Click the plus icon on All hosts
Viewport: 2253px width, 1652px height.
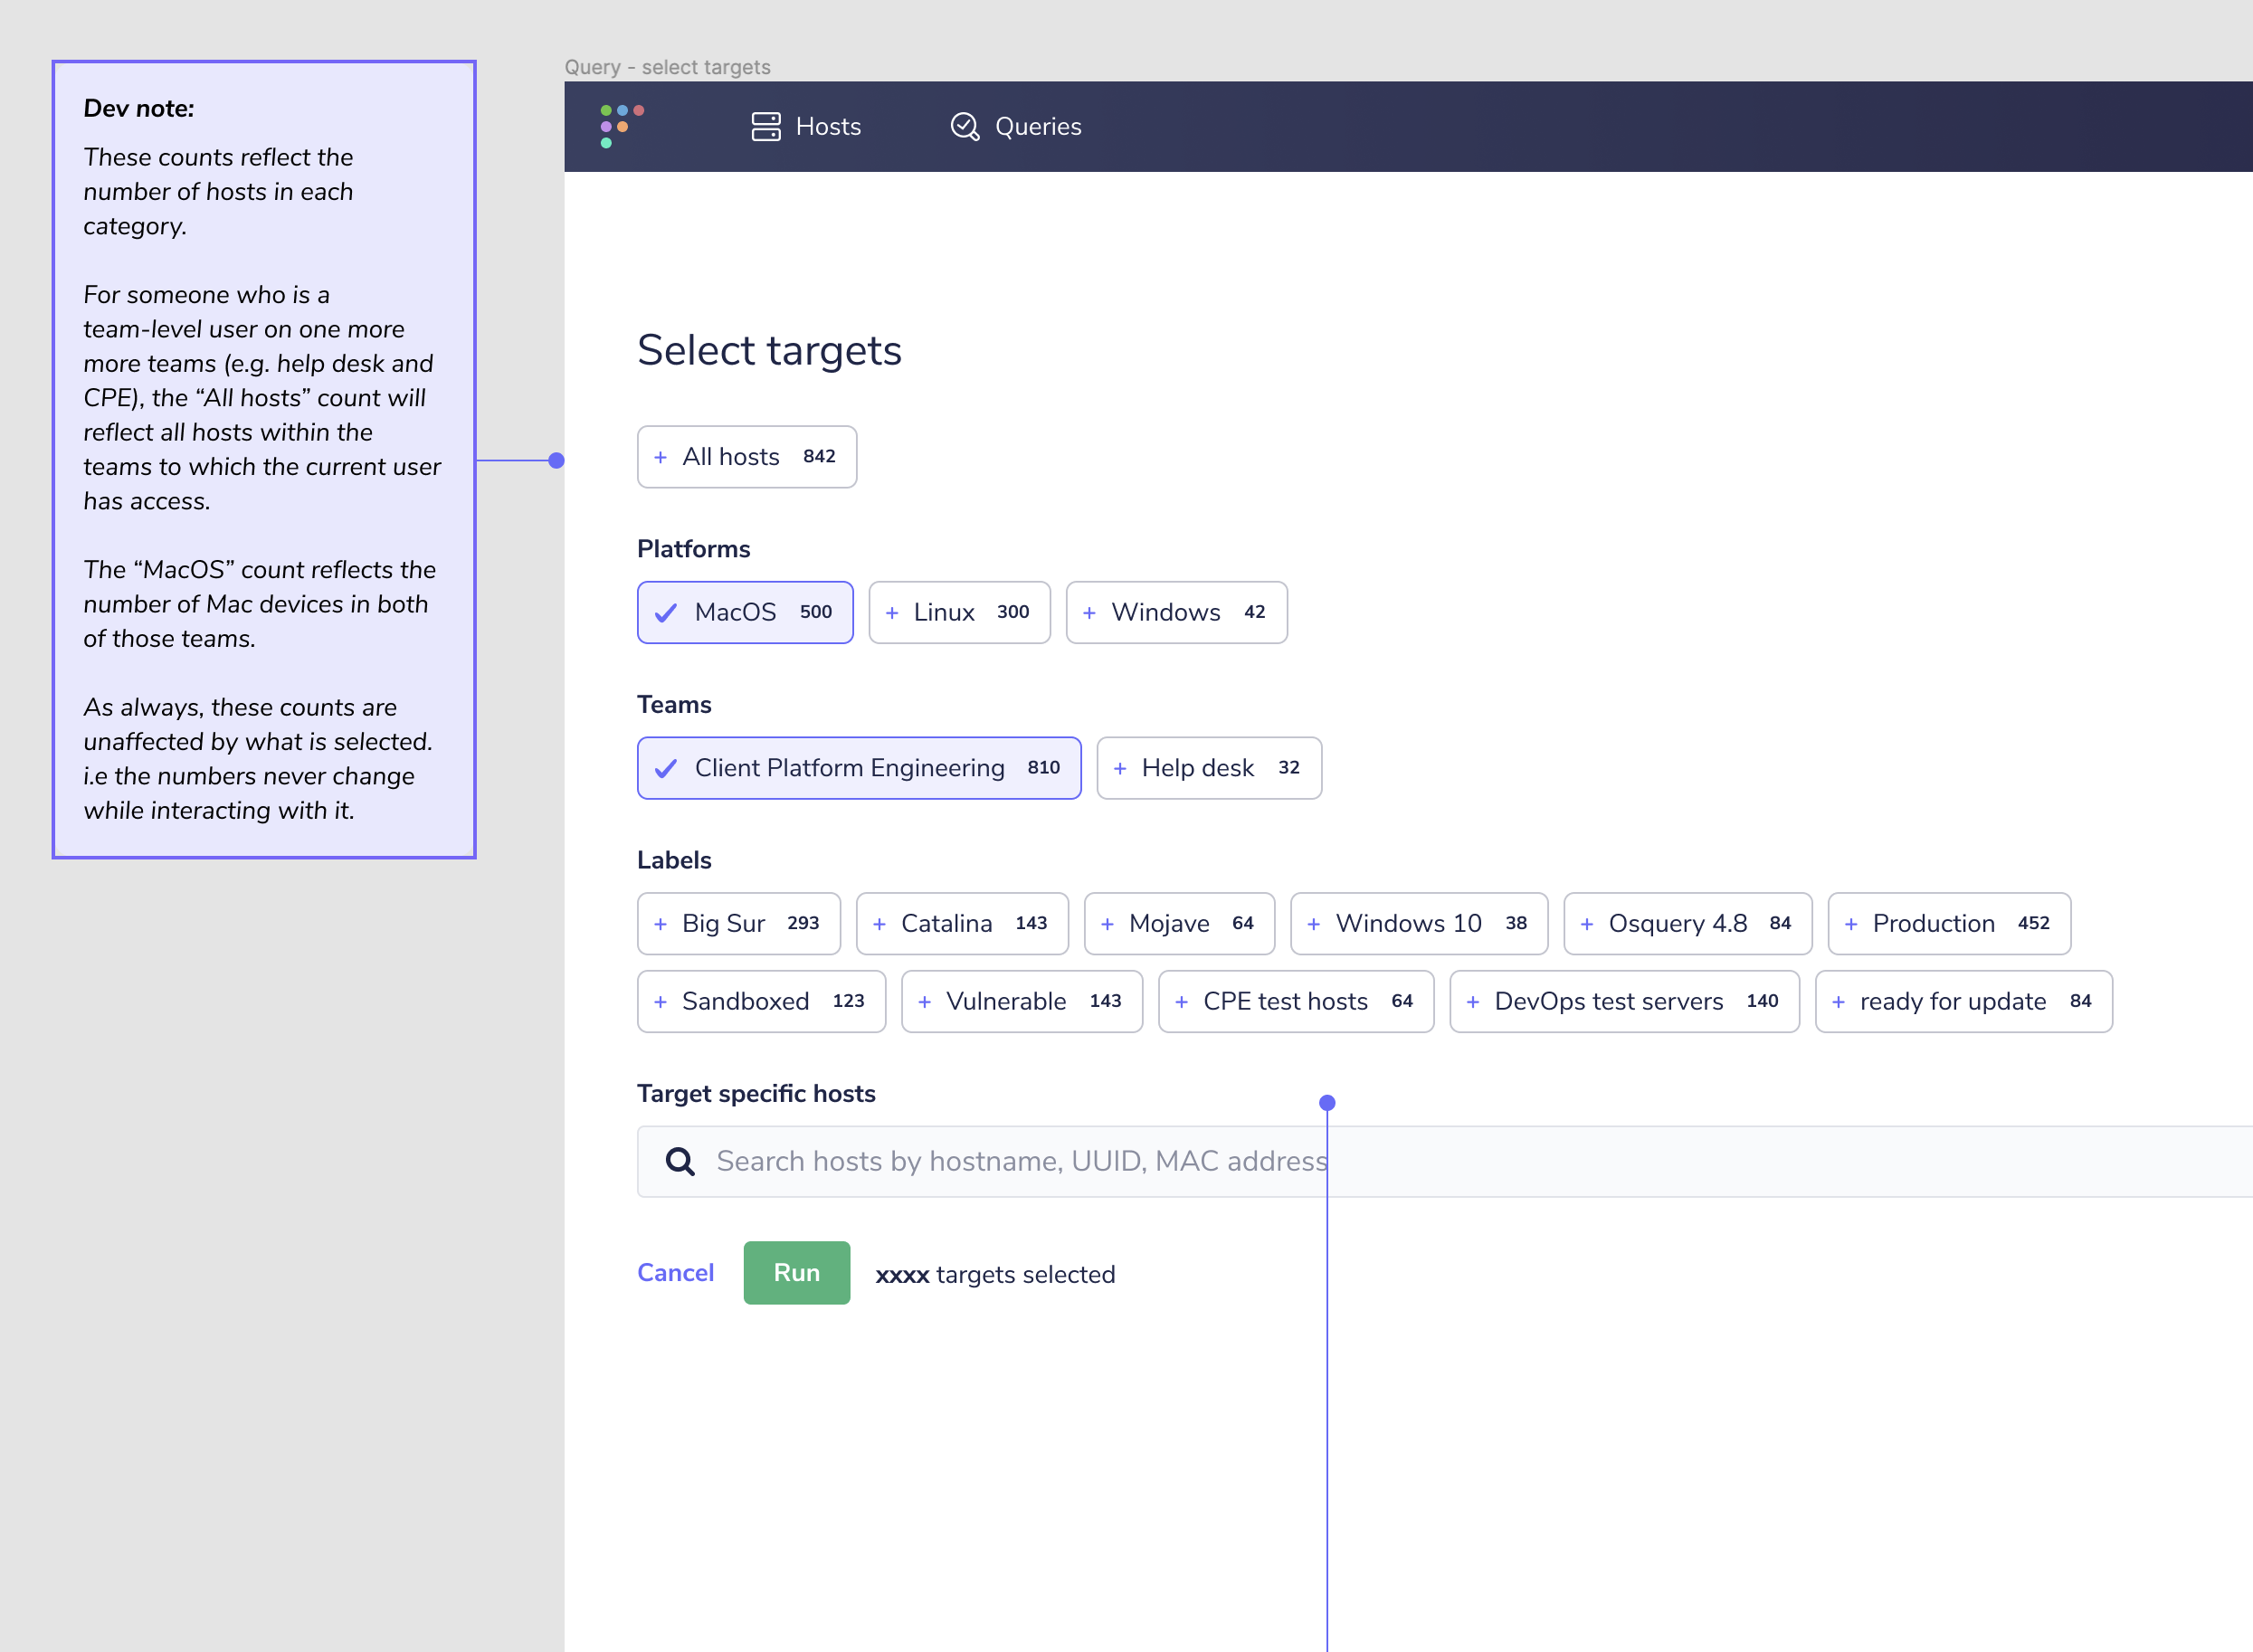coord(660,457)
